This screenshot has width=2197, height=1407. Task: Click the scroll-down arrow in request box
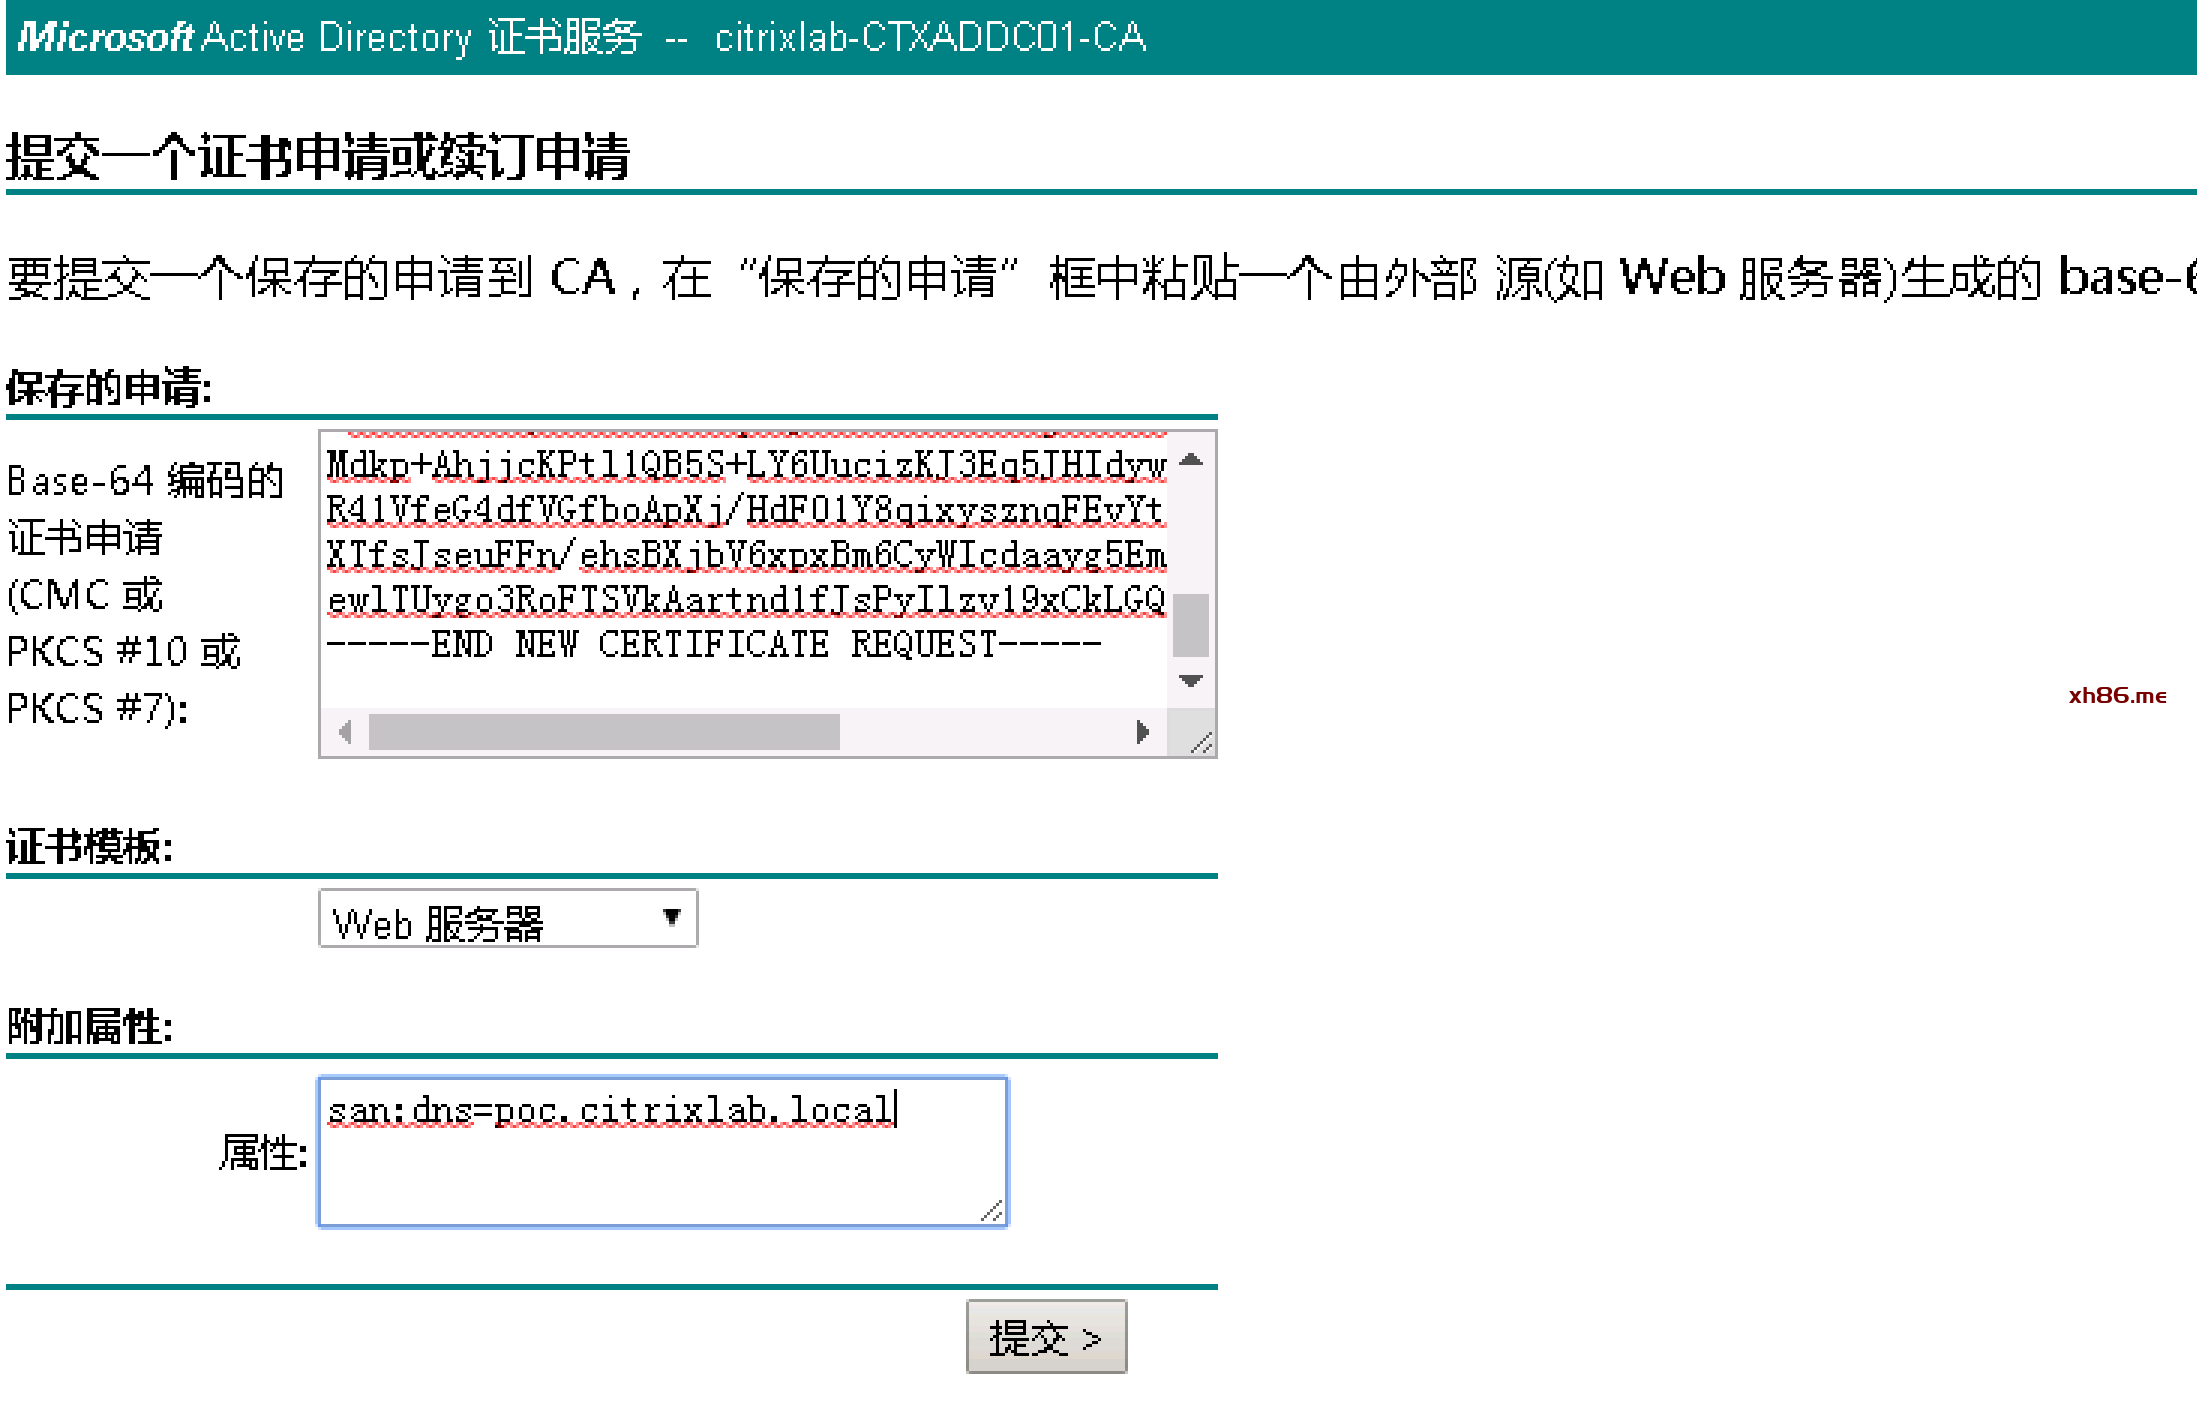1190,681
